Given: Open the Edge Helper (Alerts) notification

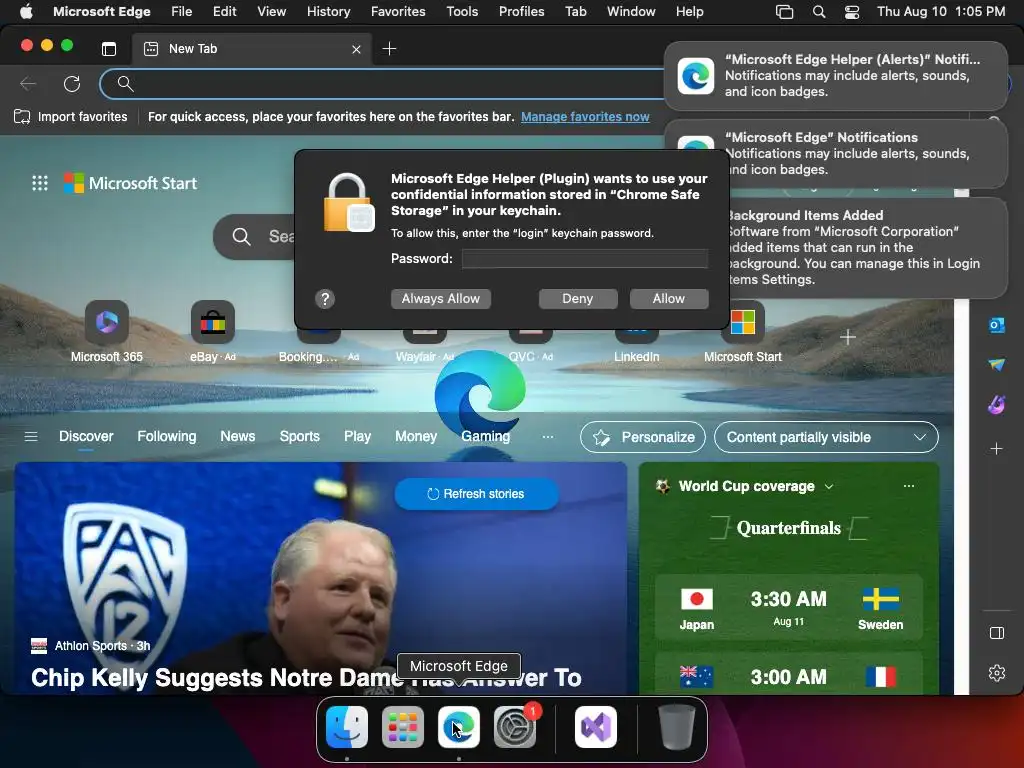Looking at the screenshot, I should [836, 76].
